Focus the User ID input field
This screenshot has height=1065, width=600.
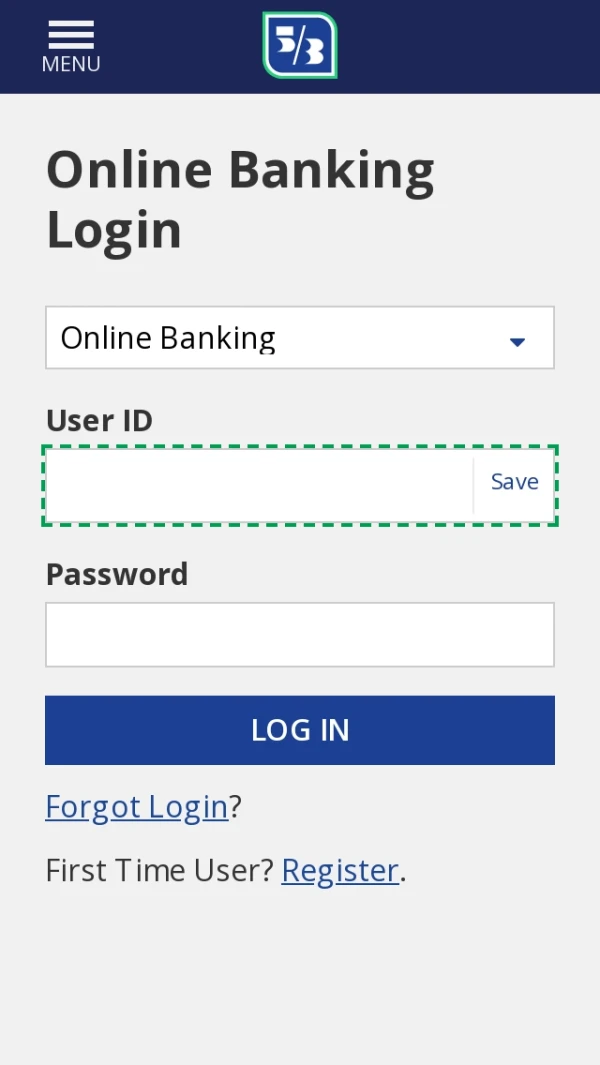click(x=258, y=486)
